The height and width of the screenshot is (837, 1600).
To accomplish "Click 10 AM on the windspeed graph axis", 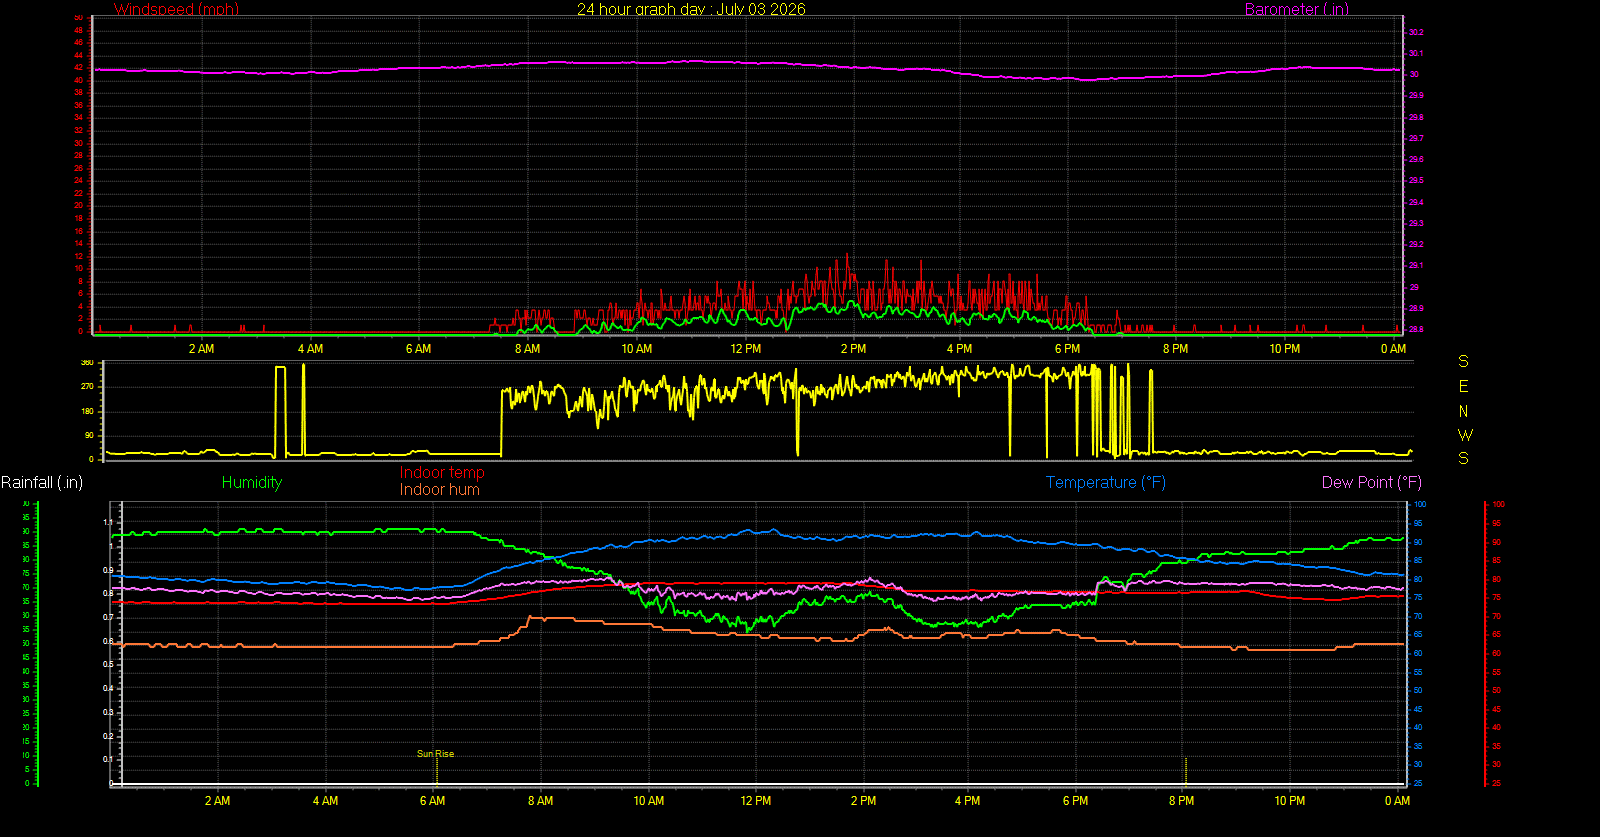I will coord(636,349).
